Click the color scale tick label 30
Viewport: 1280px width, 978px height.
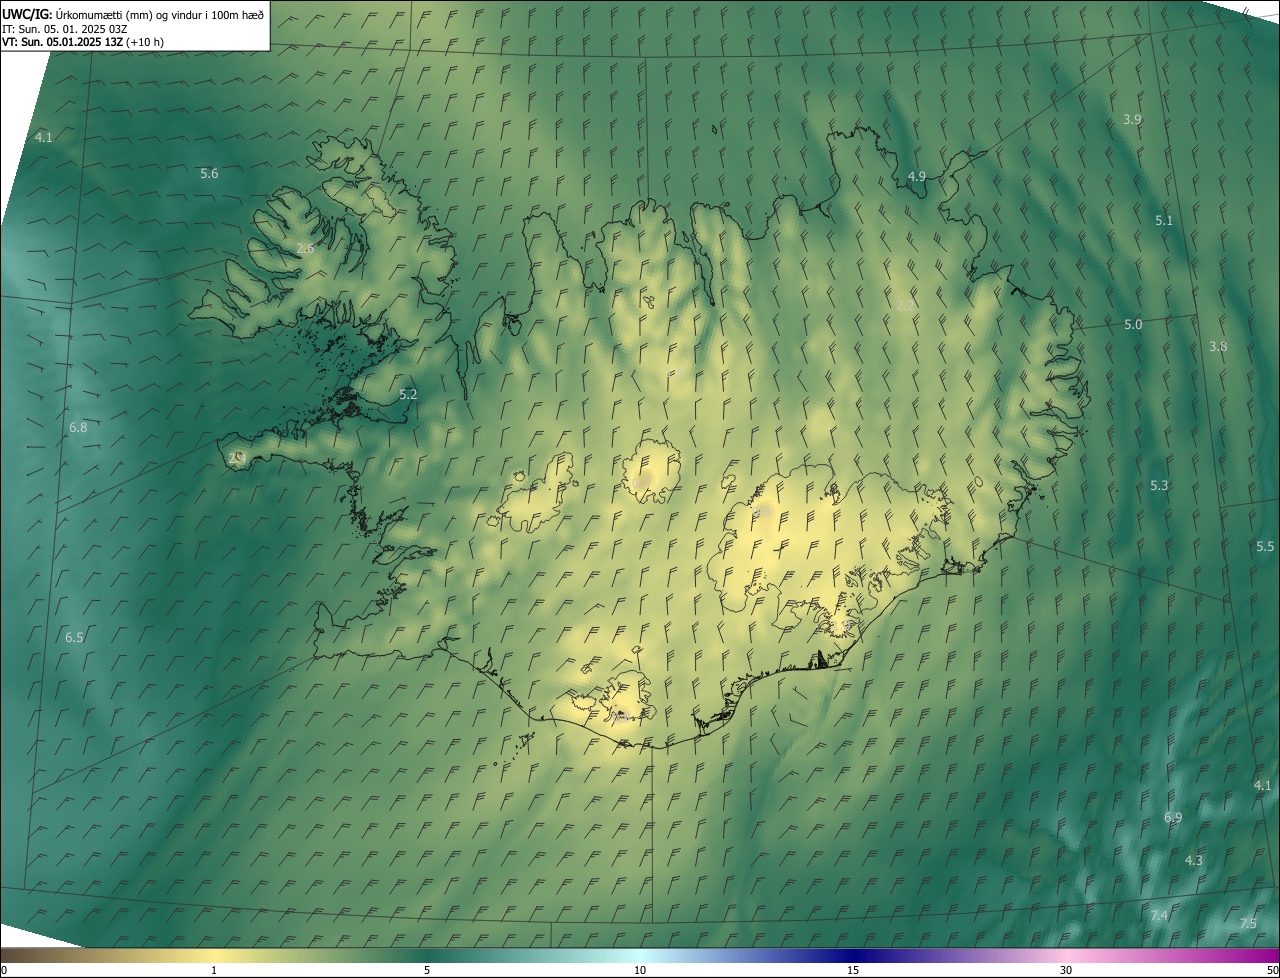(x=1066, y=971)
